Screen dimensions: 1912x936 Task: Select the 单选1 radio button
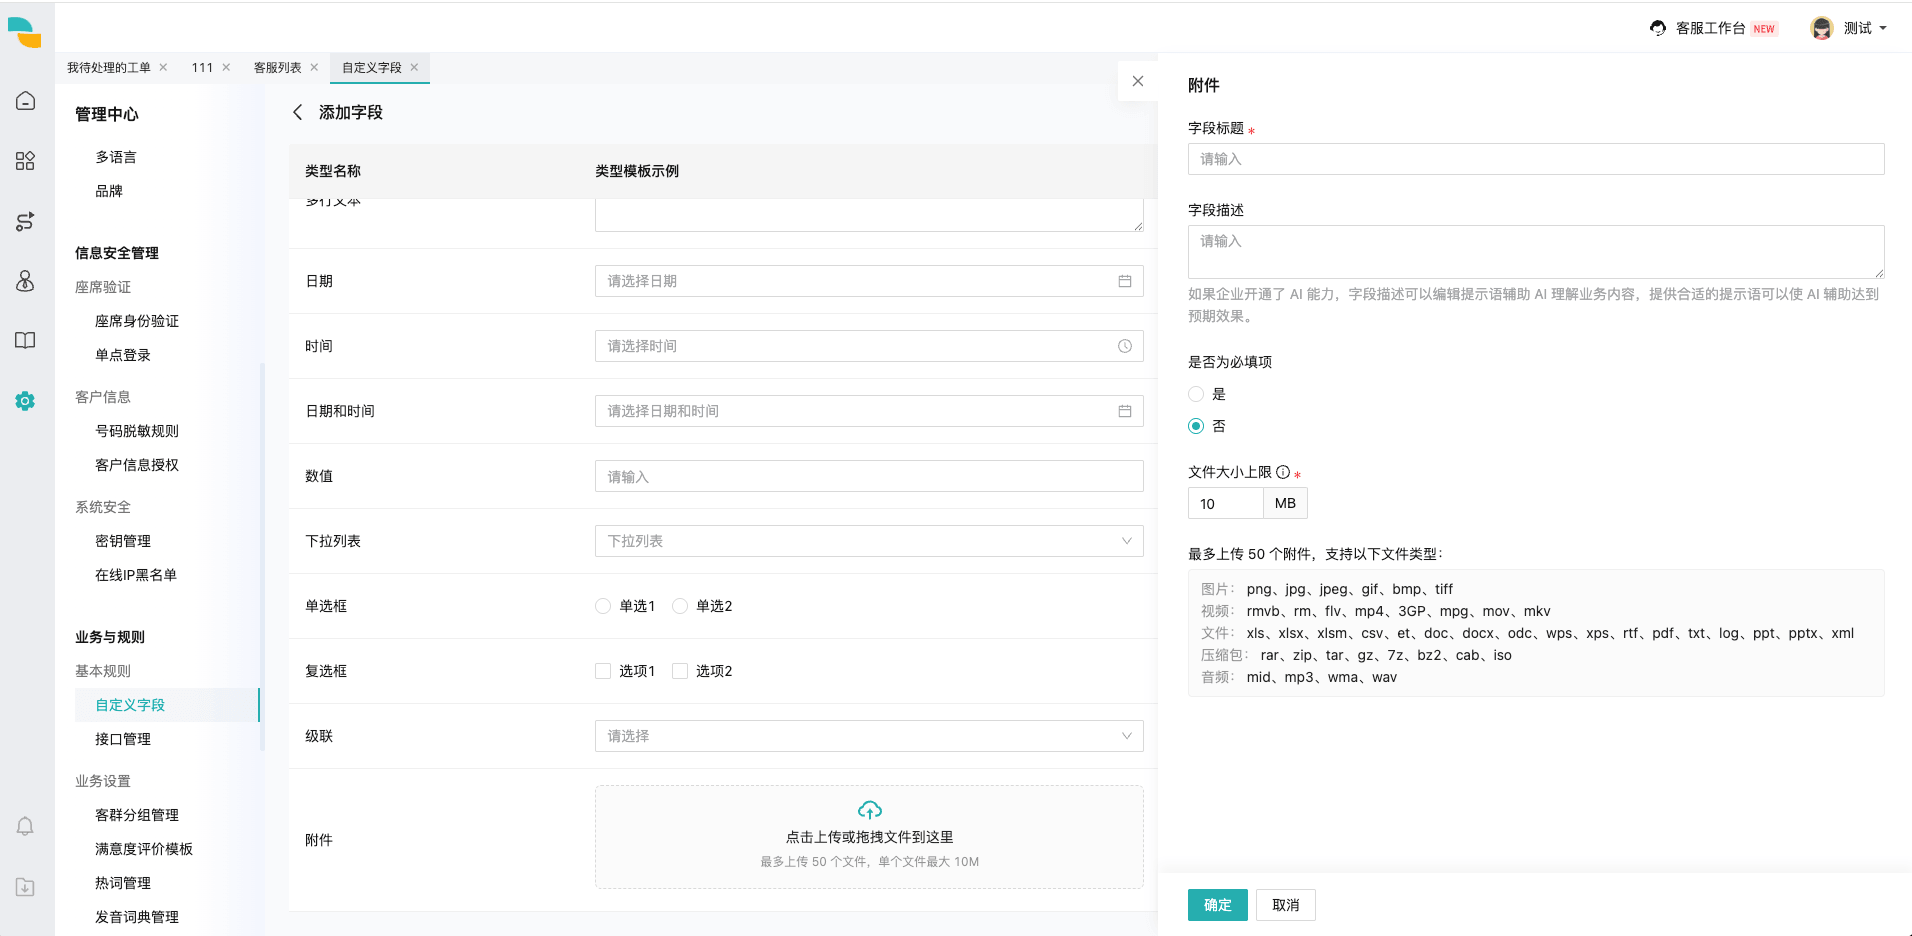pos(603,606)
